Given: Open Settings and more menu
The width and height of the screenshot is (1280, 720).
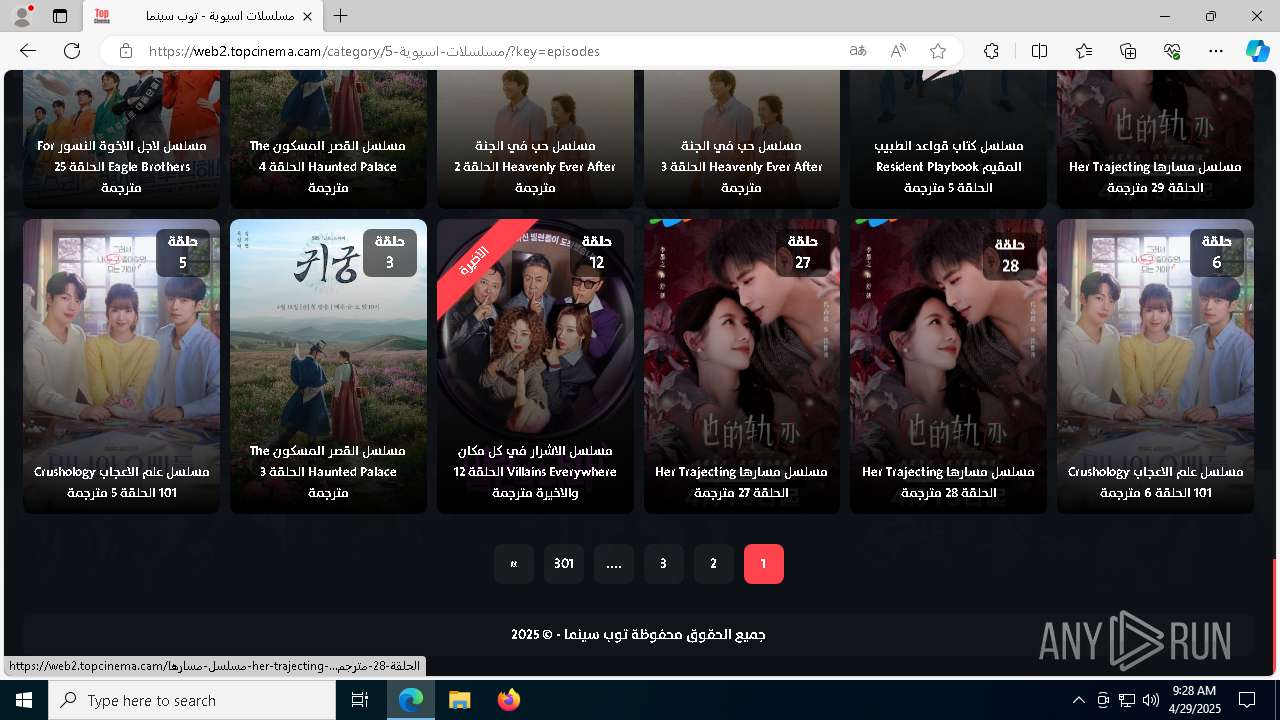Looking at the screenshot, I should tap(1216, 51).
